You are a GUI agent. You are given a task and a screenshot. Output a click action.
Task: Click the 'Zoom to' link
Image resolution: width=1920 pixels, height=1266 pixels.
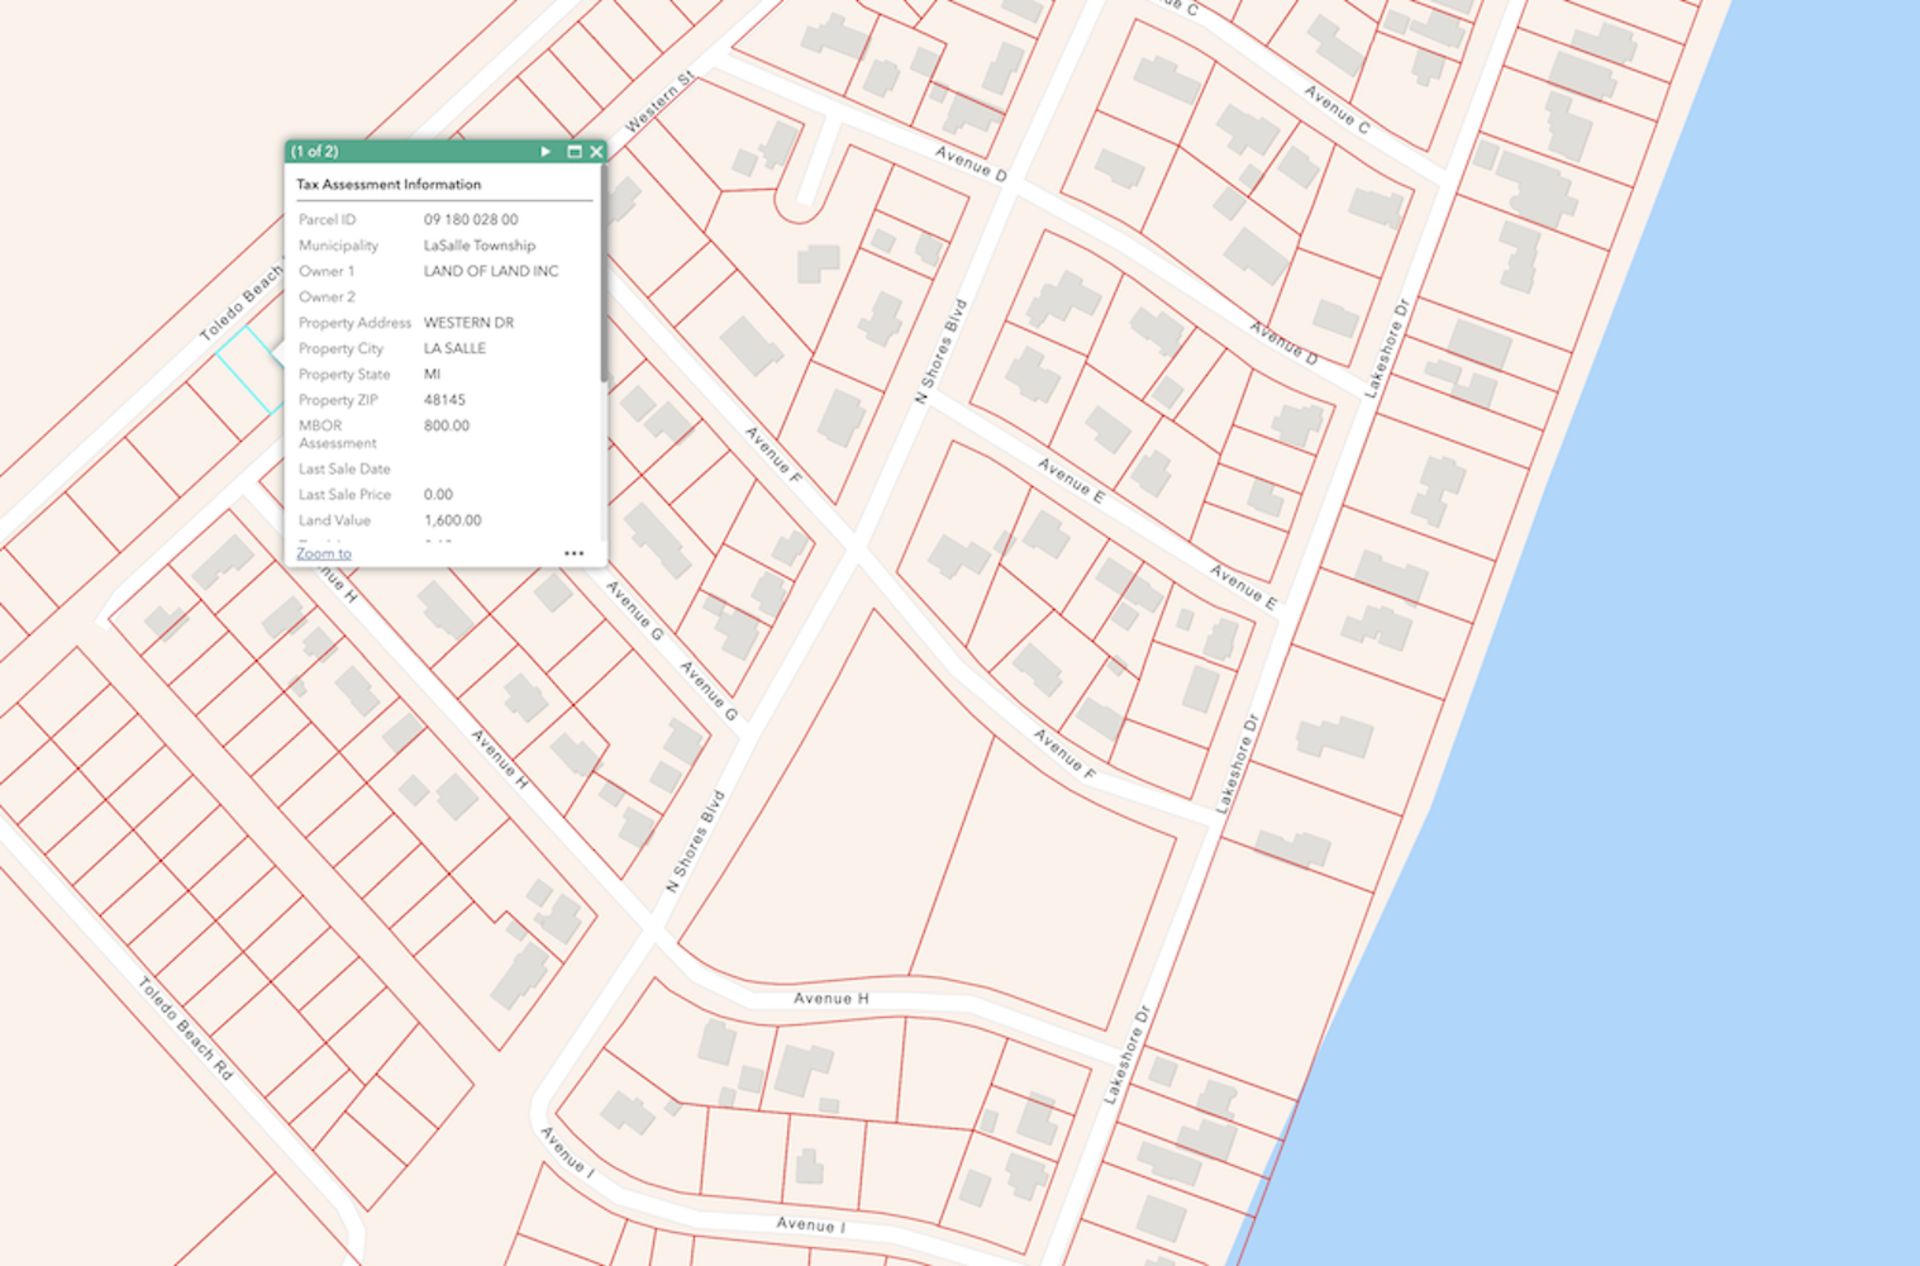tap(324, 553)
